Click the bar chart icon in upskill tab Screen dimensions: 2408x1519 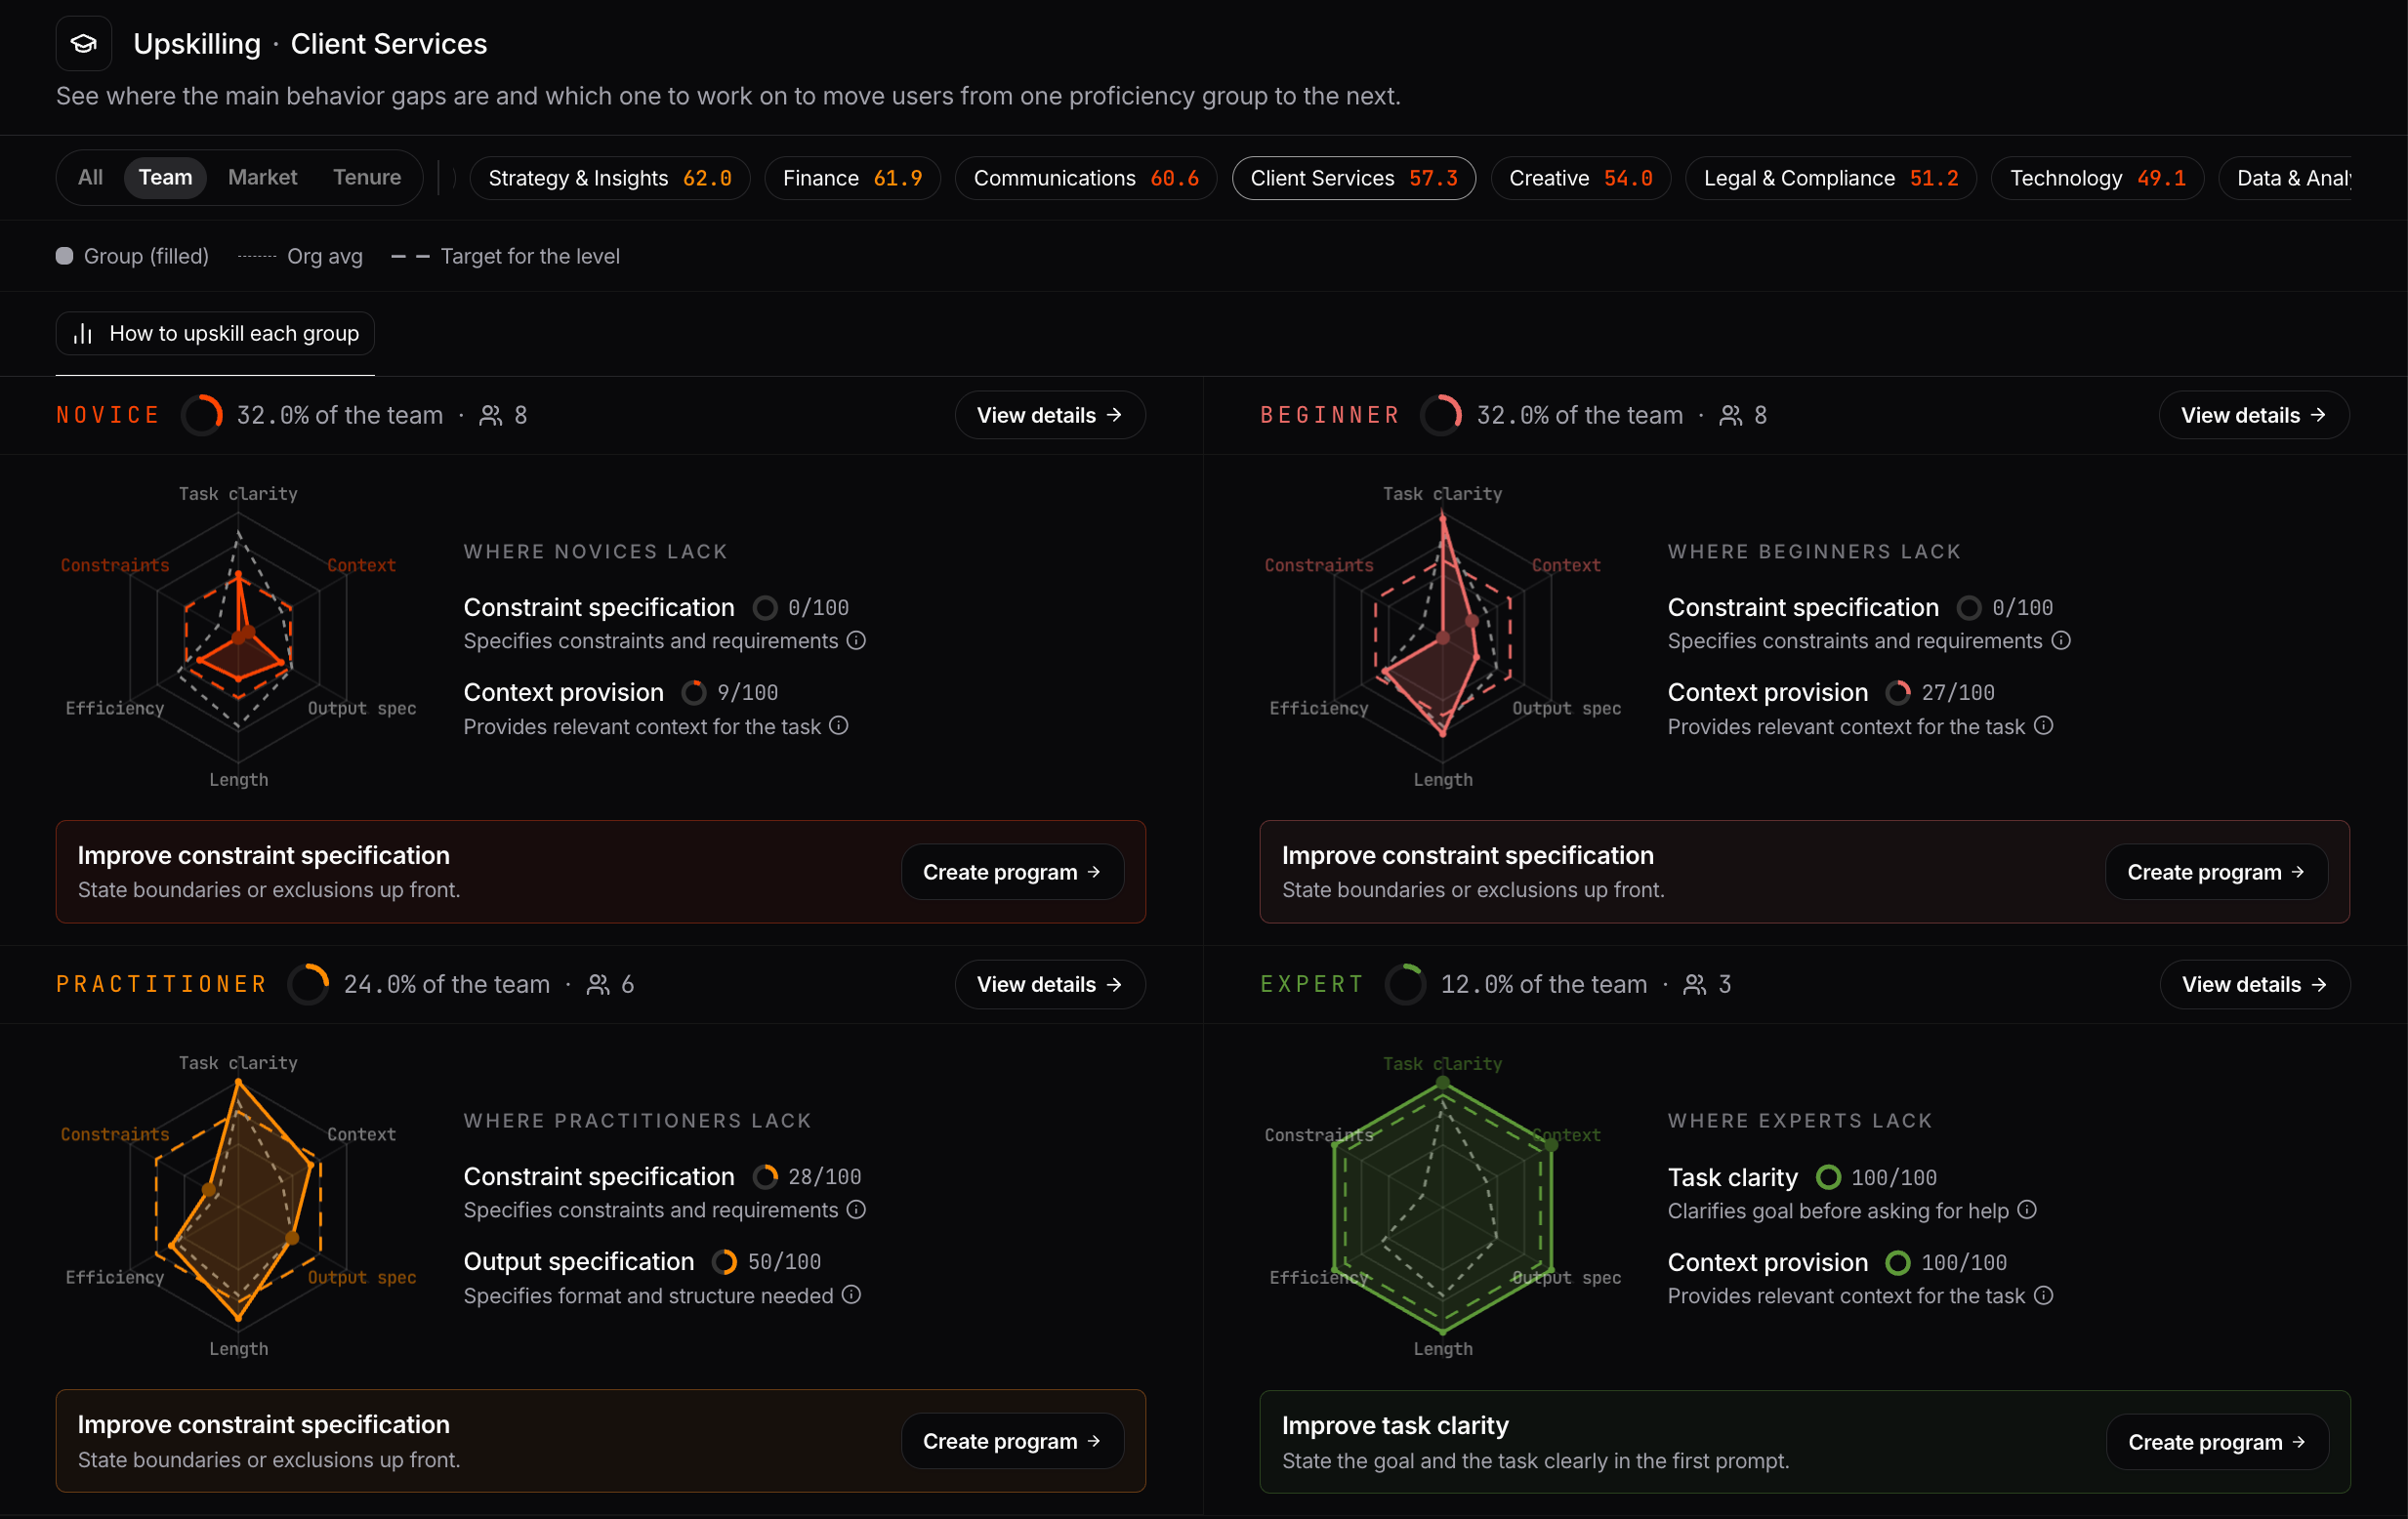83,334
